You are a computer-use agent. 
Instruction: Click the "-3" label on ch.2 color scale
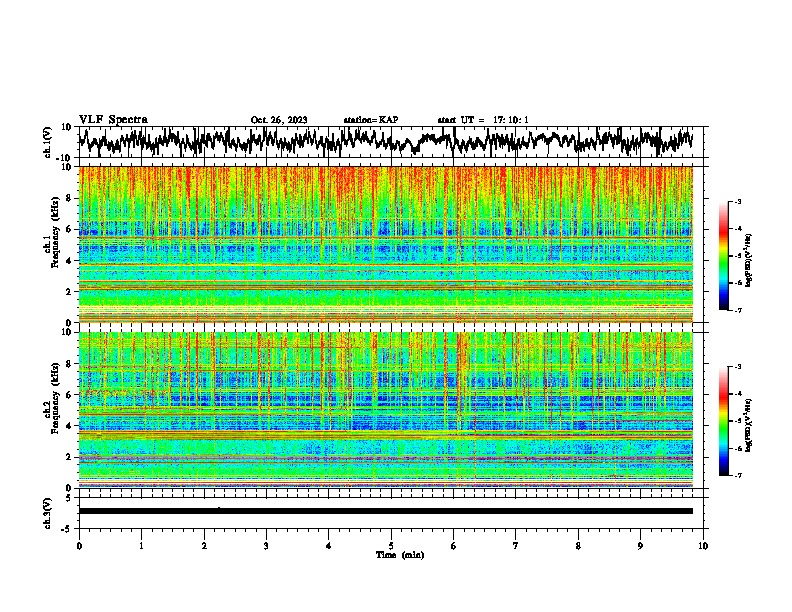pos(738,367)
